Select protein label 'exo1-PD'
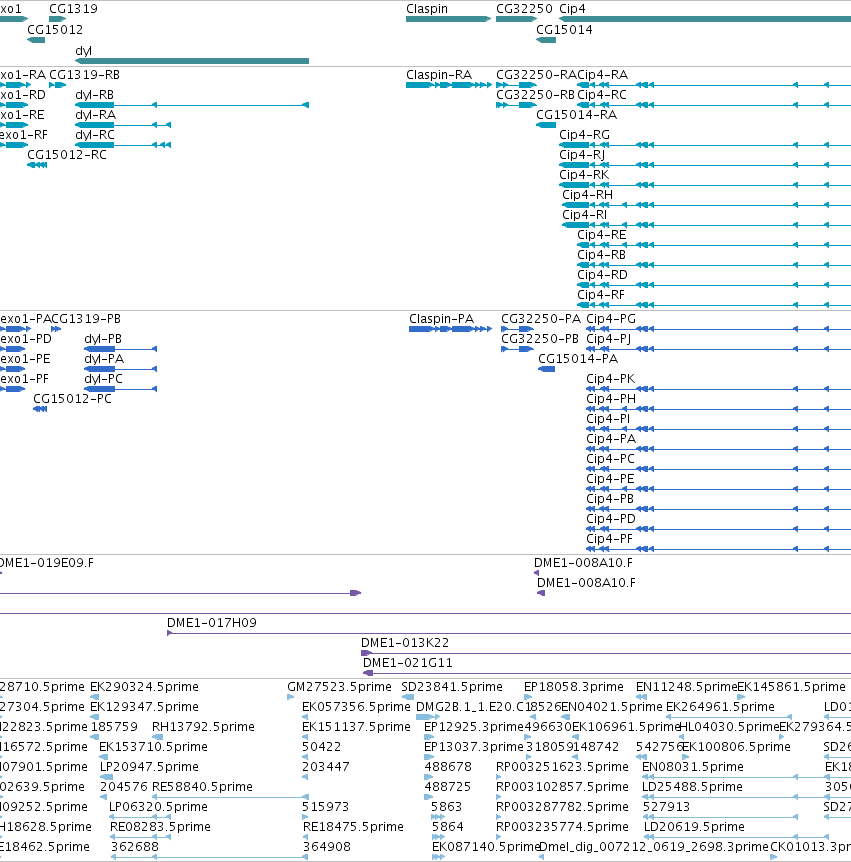This screenshot has width=851, height=862. pyautogui.click(x=26, y=339)
